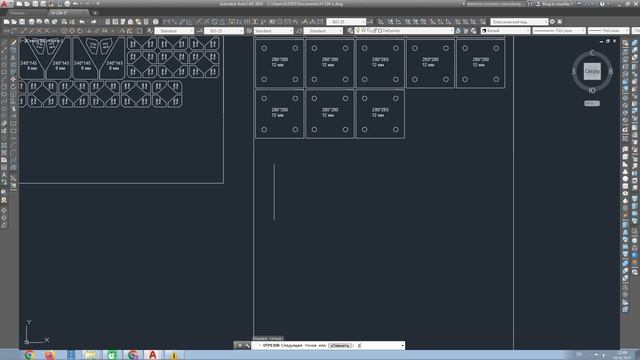The image size is (640, 360).
Task: Click ViewCube west letter З
Action: tap(573, 72)
